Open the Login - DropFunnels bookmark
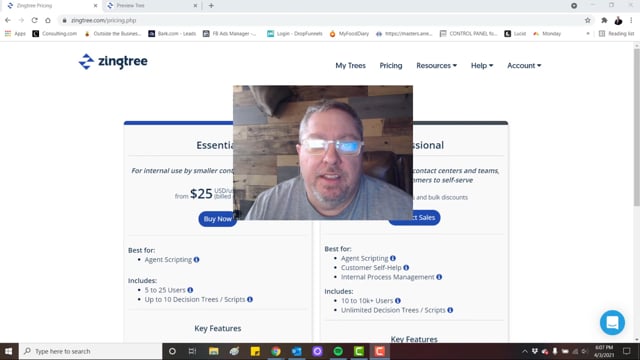The image size is (640, 360). tap(295, 34)
